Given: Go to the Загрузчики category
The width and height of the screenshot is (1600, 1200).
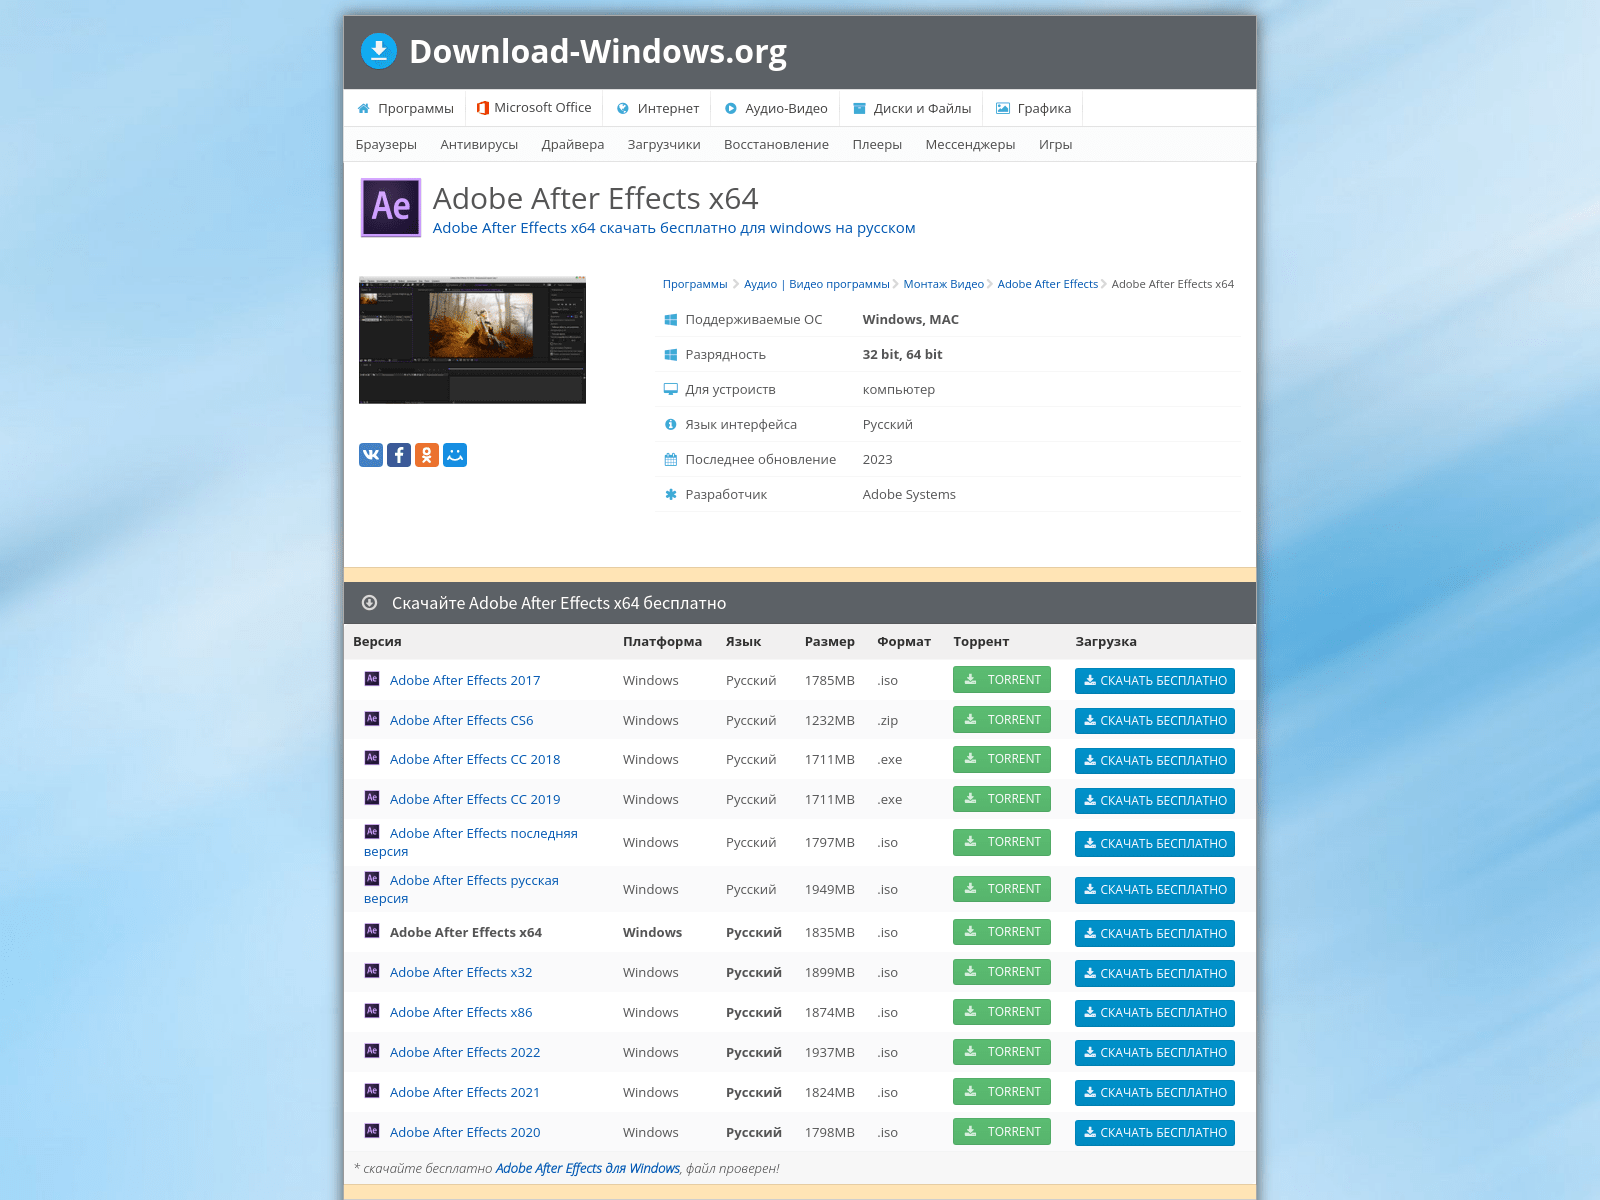Looking at the screenshot, I should (x=664, y=145).
